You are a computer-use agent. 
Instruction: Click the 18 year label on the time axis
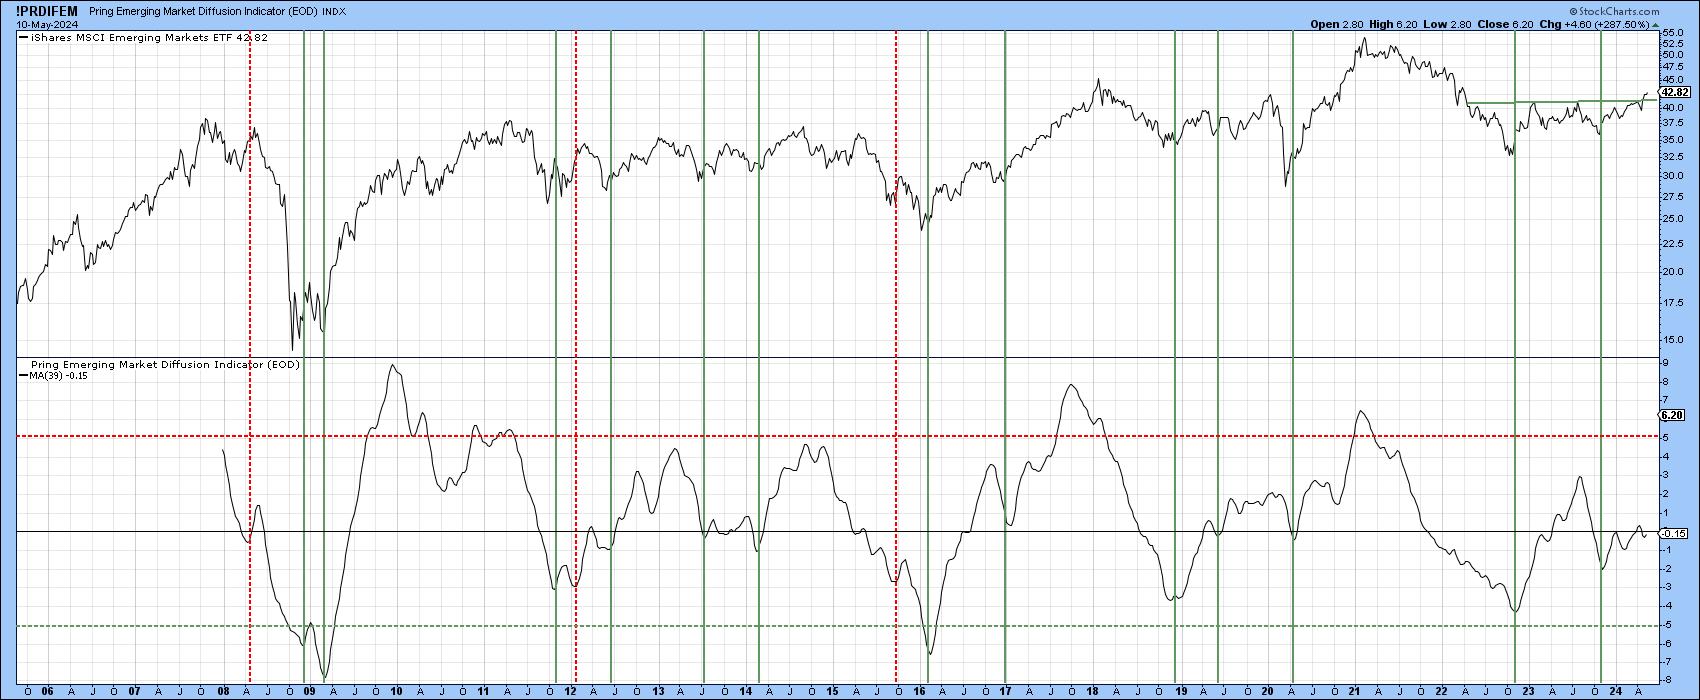1093,691
